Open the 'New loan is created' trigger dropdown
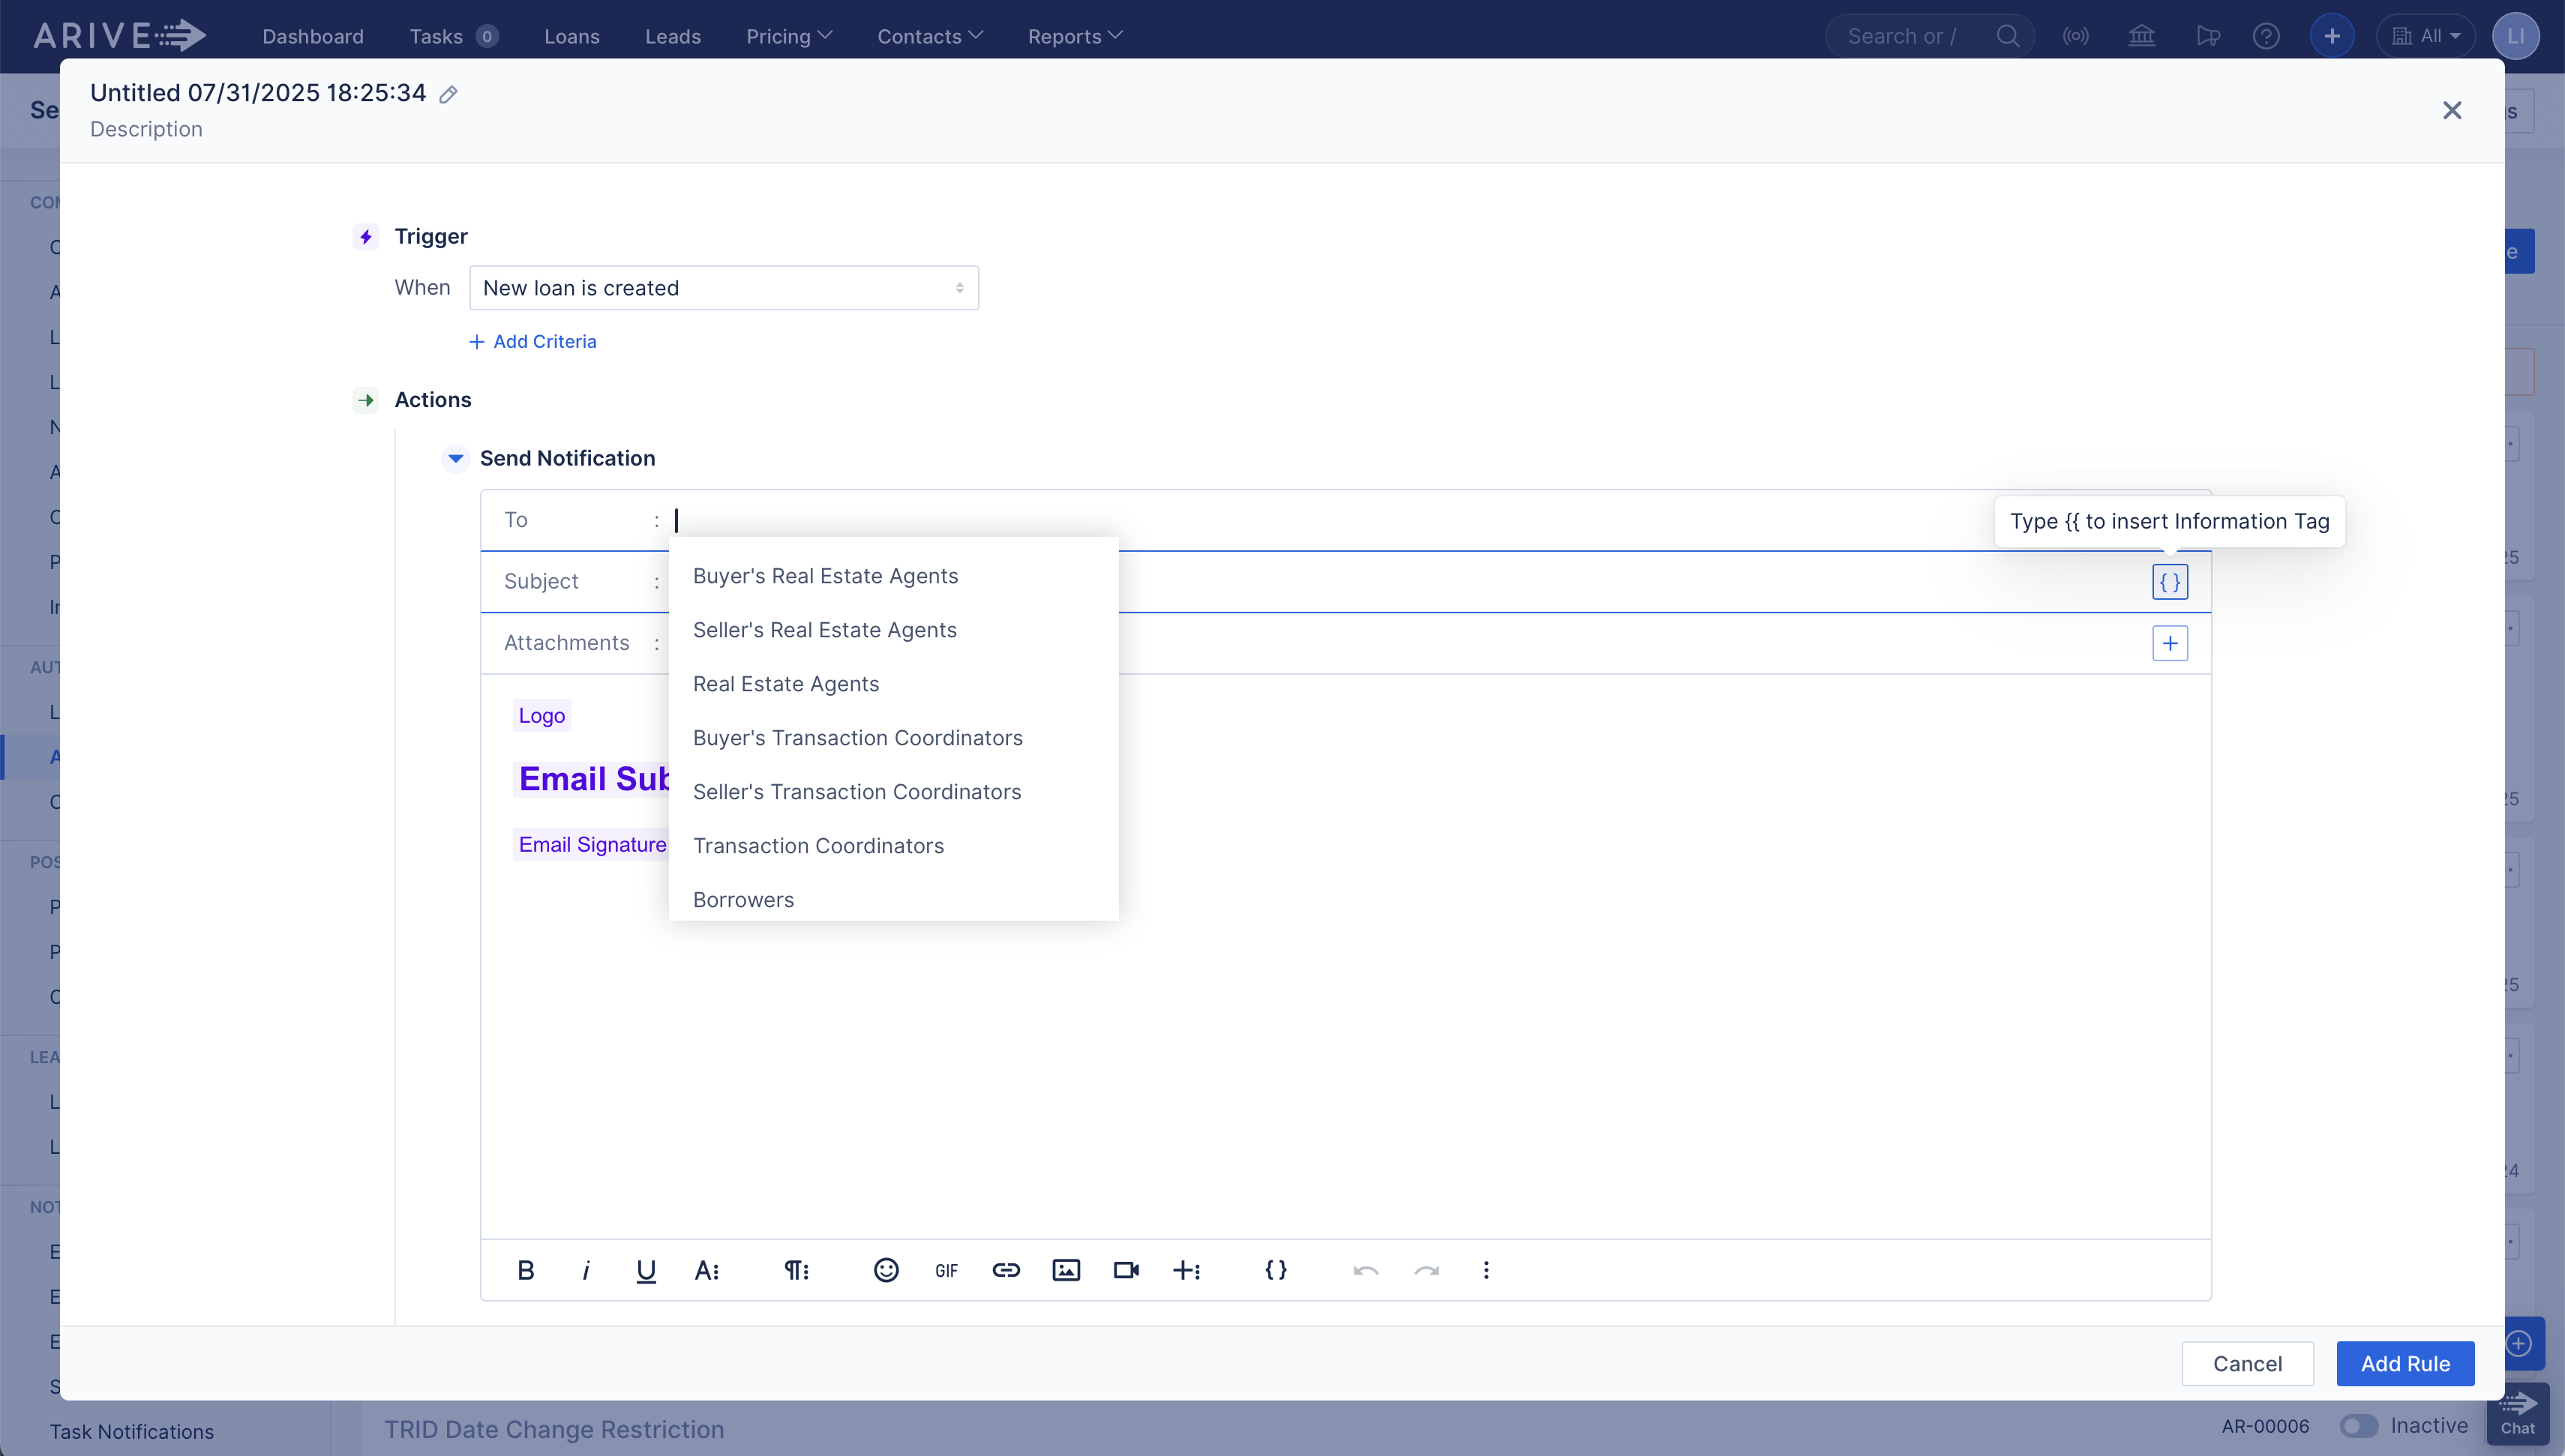 click(x=723, y=287)
